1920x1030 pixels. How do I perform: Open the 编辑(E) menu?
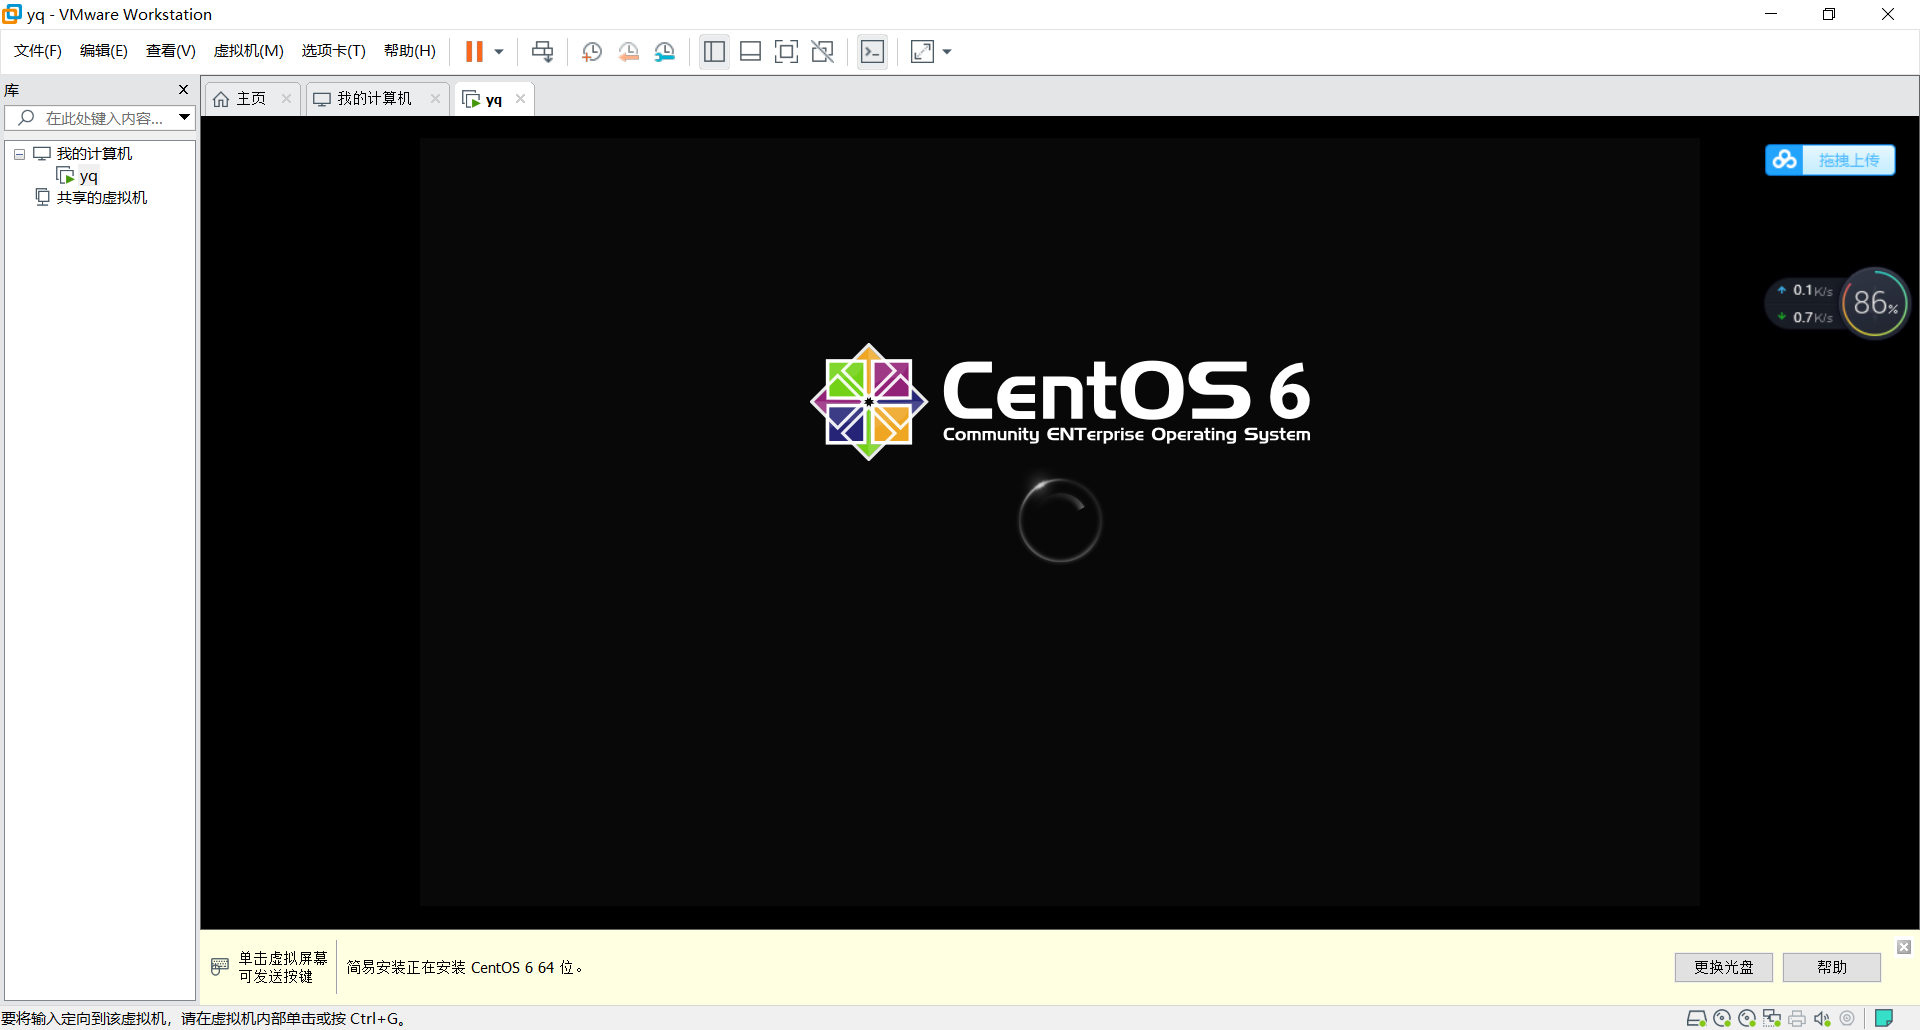click(104, 51)
